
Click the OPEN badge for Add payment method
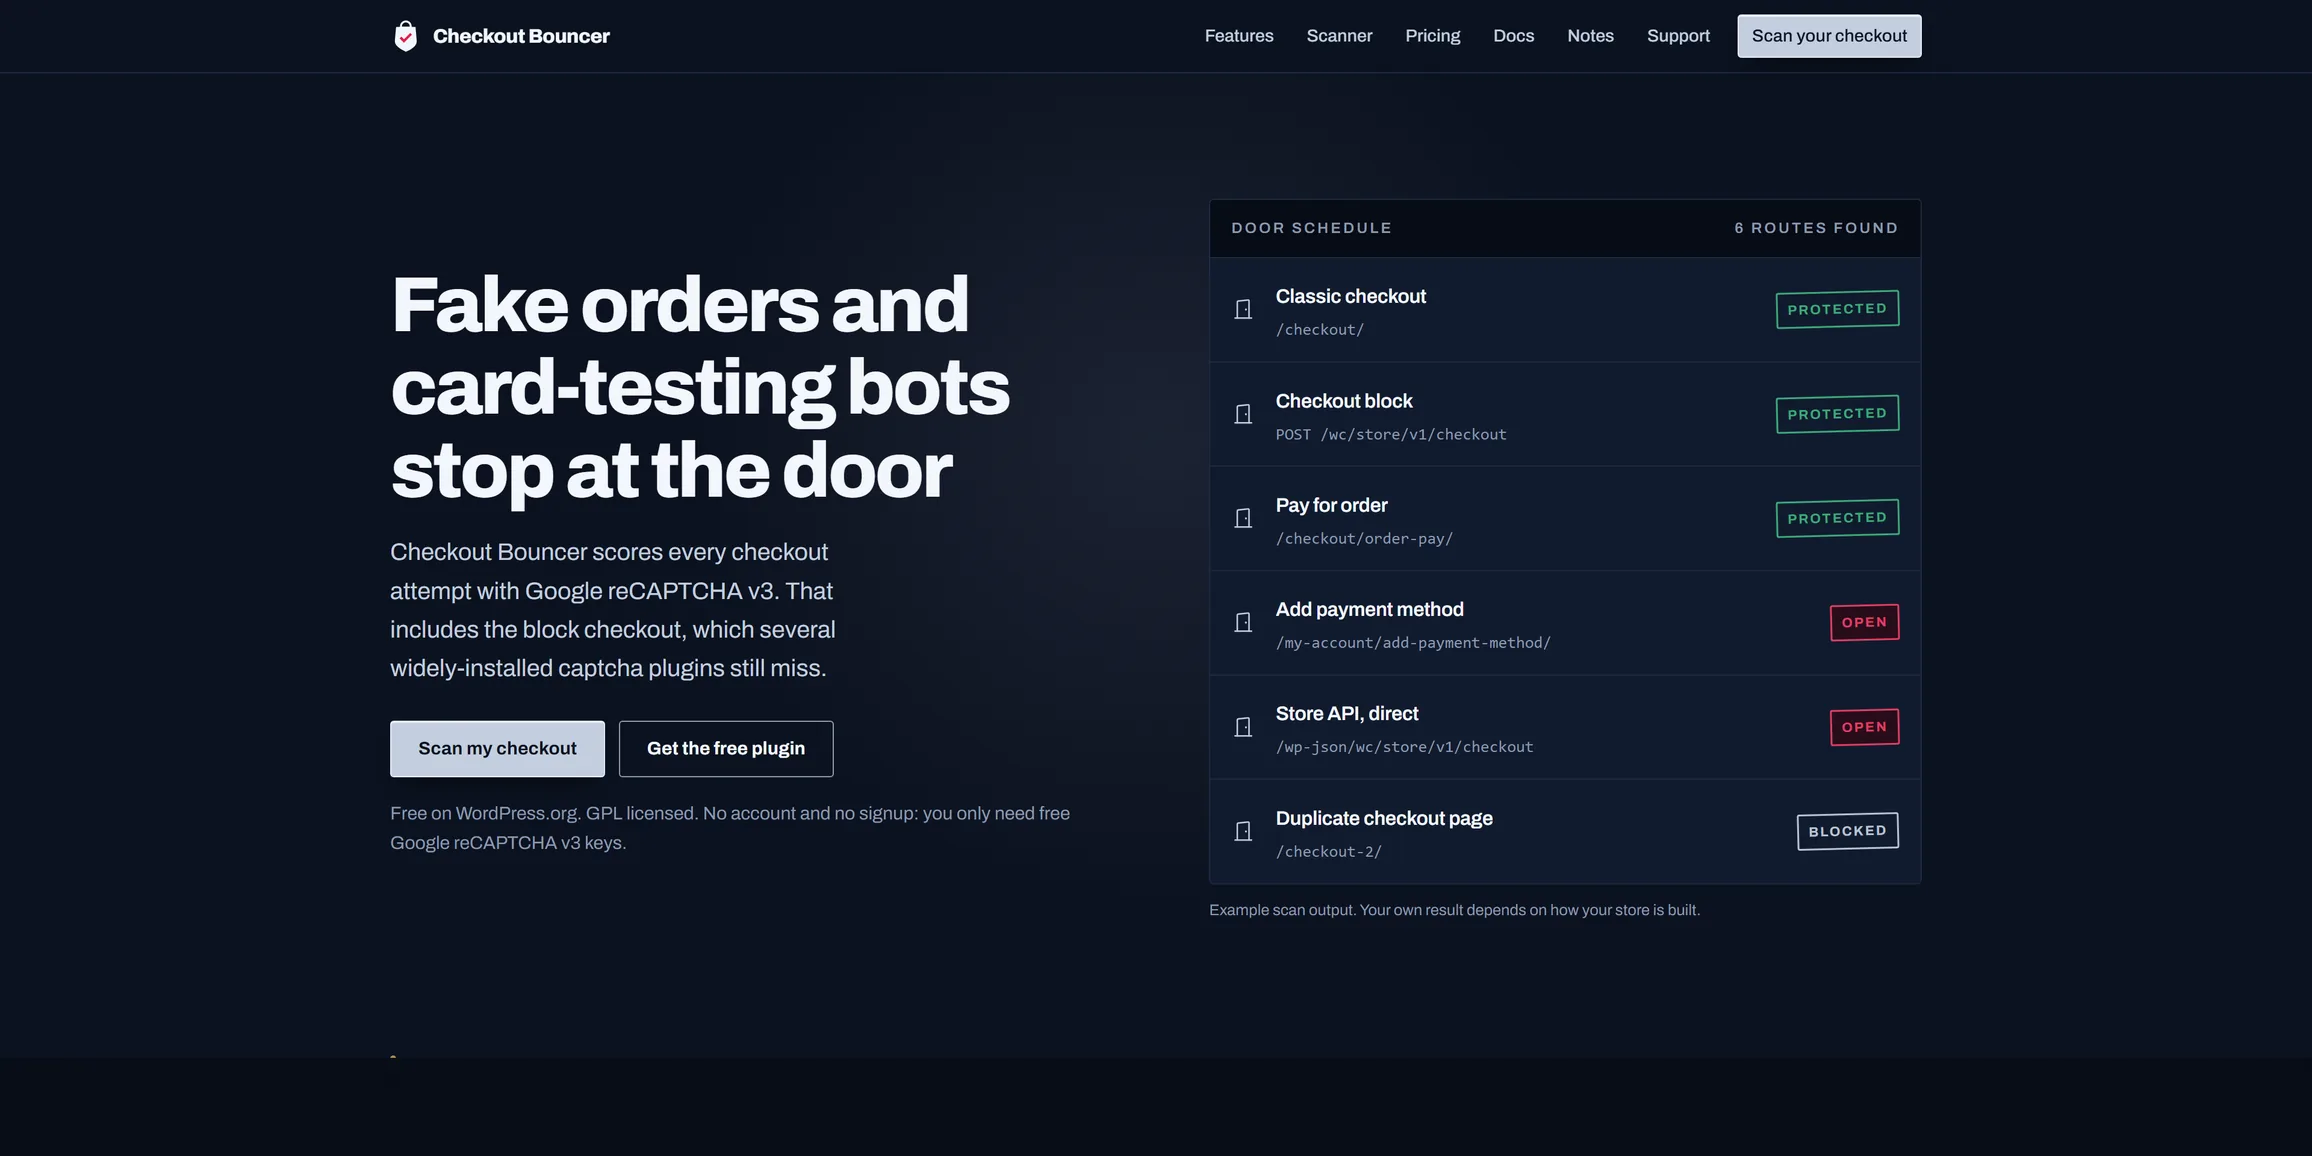1864,622
